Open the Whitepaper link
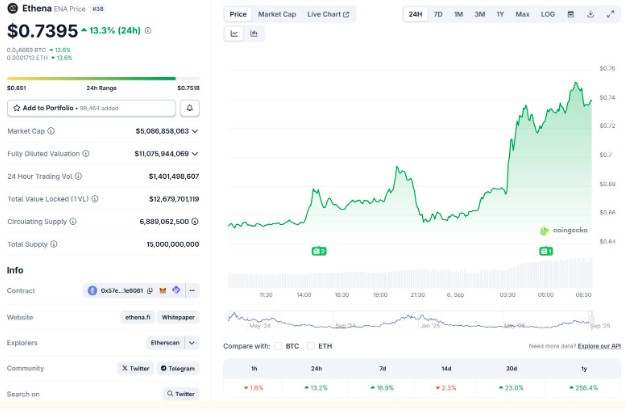Screen dimensions: 625x409 point(178,317)
